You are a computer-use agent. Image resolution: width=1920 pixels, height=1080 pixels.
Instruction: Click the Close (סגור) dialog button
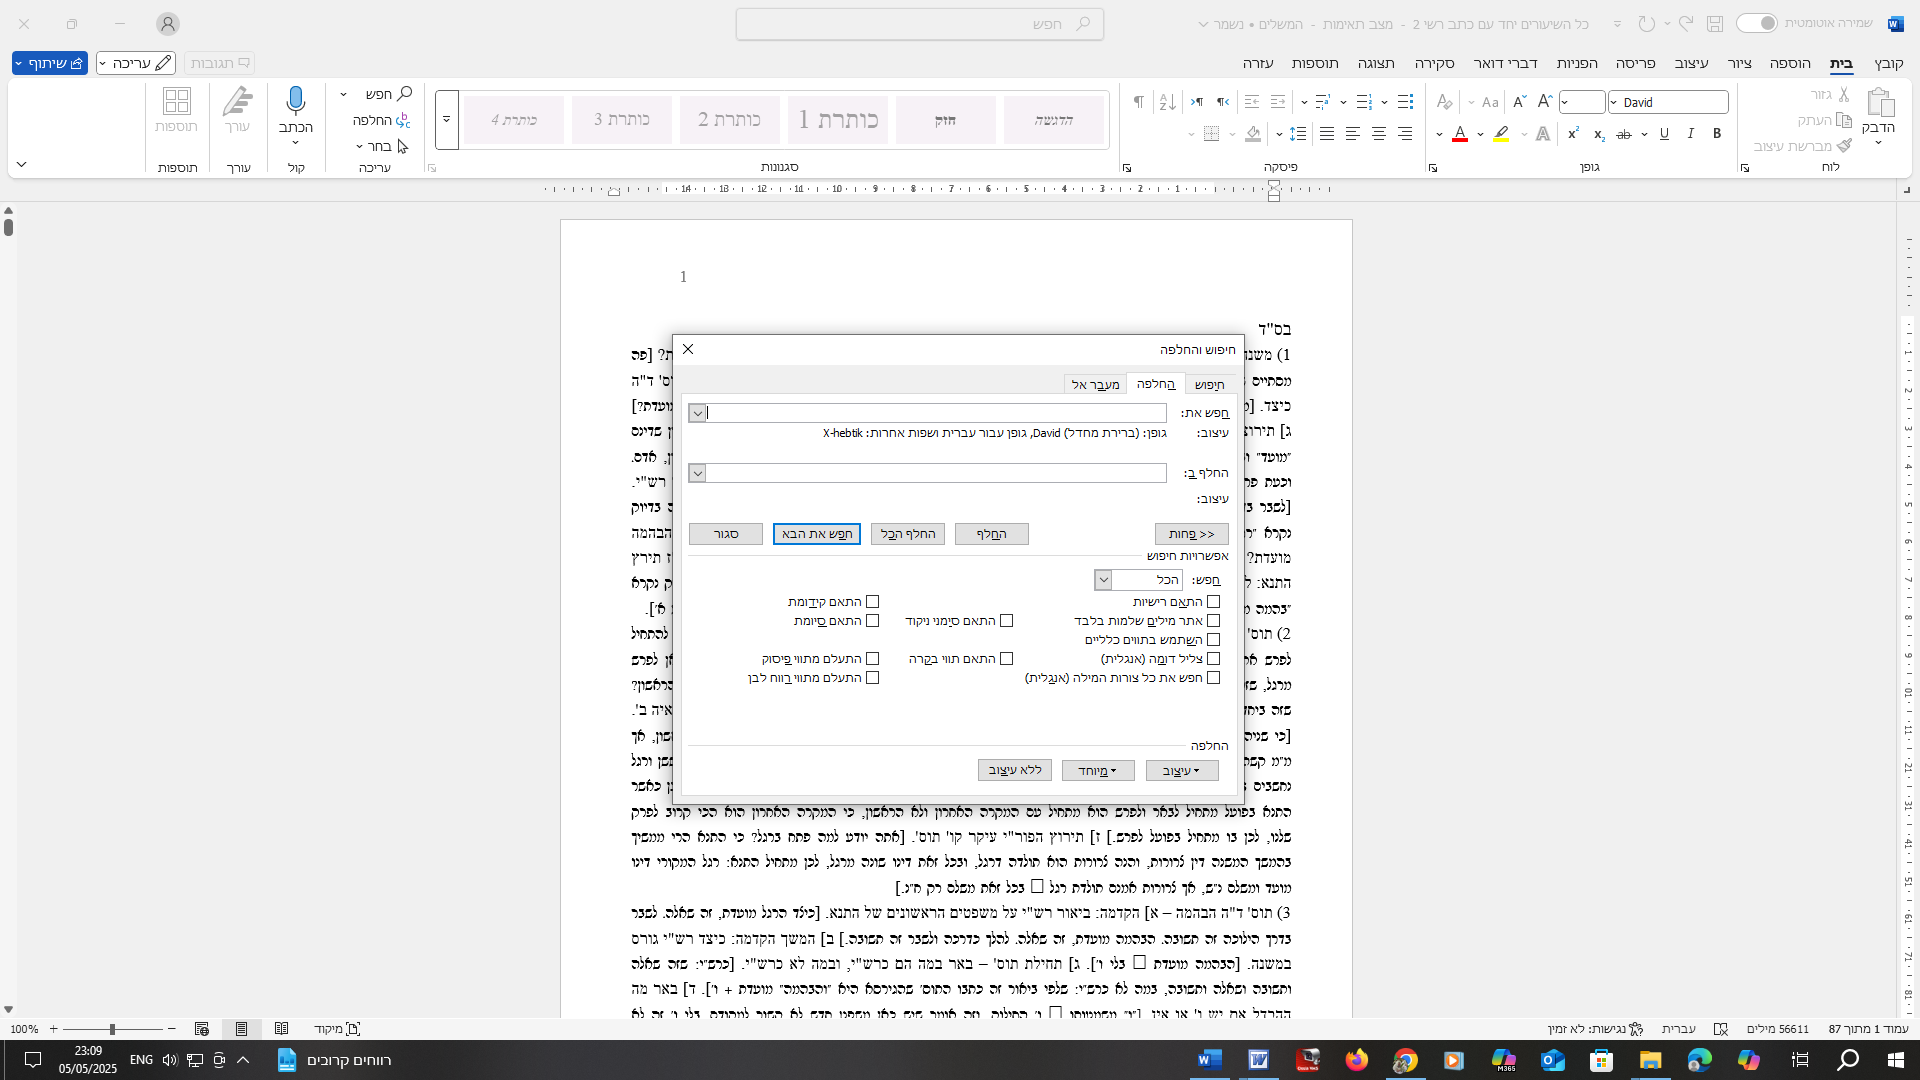(x=726, y=534)
